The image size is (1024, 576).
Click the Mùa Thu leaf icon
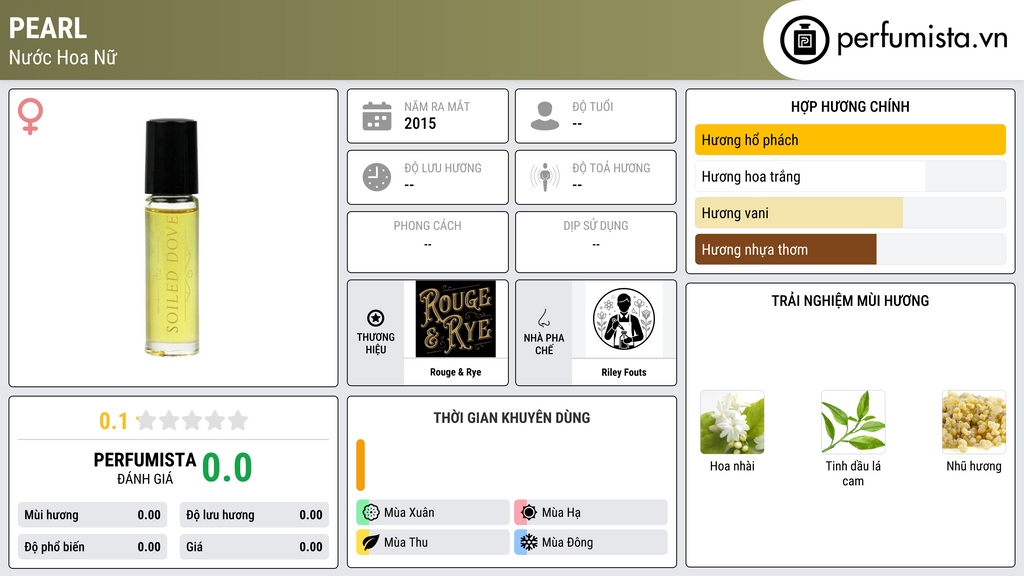point(371,542)
